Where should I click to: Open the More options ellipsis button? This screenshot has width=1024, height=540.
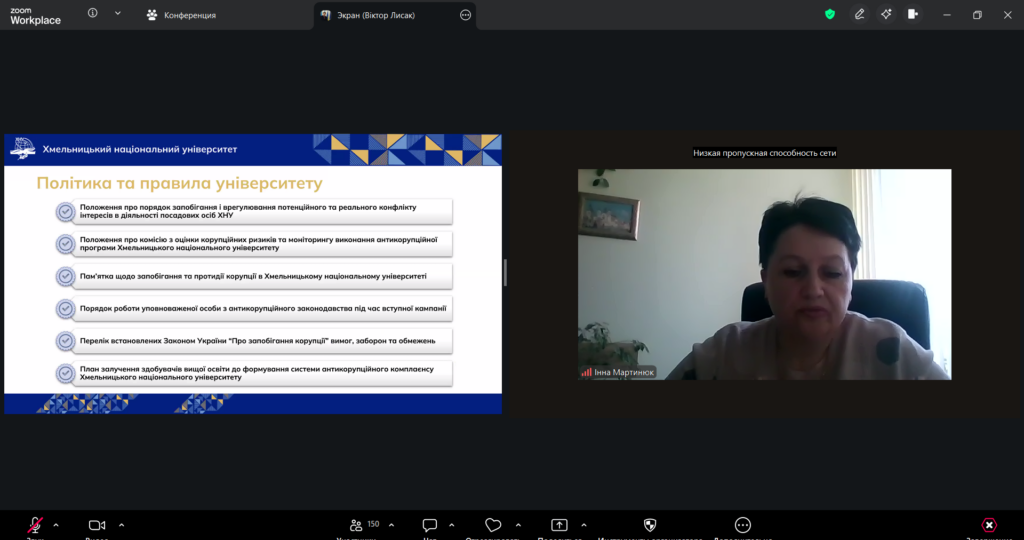tap(742, 525)
